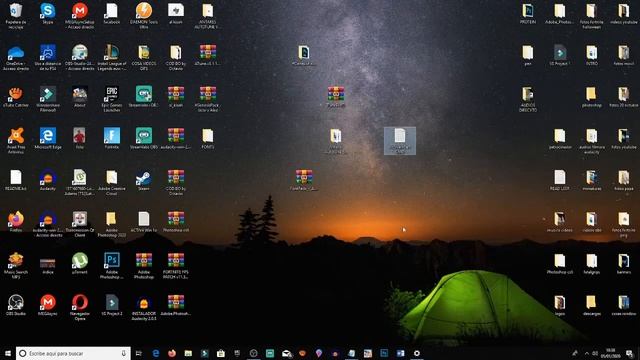The width and height of the screenshot is (640, 360).
Task: Select the Steam desktop shortcut
Action: [x=144, y=180]
